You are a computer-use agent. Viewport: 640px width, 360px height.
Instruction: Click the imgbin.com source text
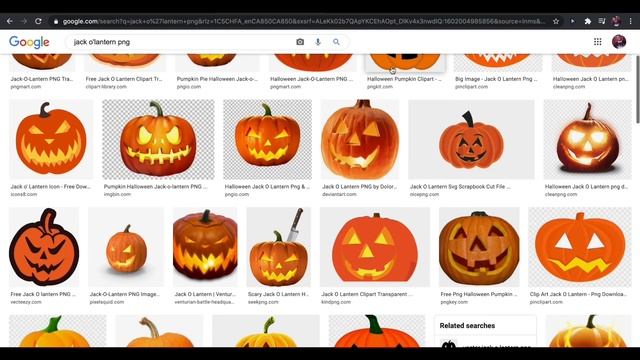[x=117, y=194]
